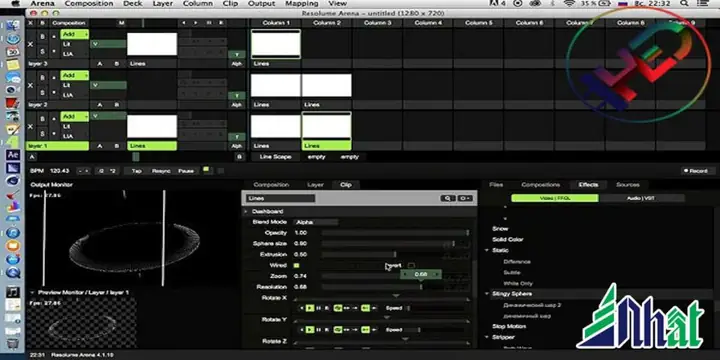Click the composition X button above the layers
Viewport: 720px width, 360px height.
[31, 23]
